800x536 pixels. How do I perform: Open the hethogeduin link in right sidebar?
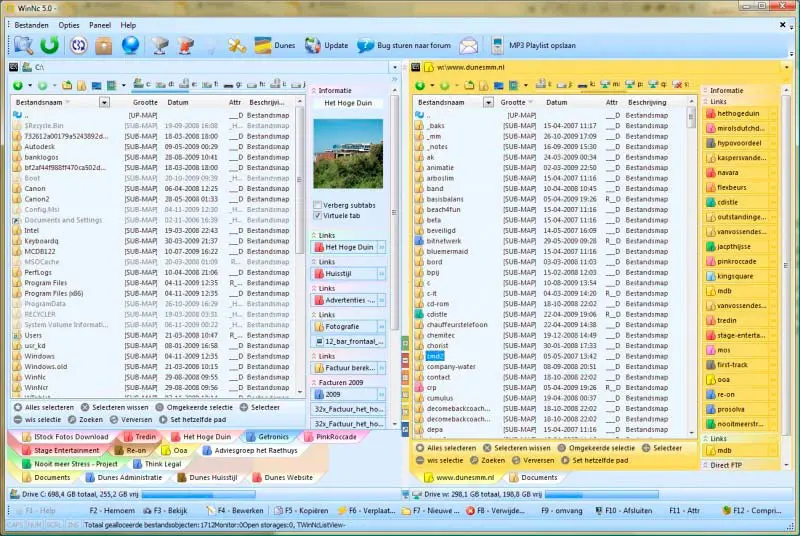point(740,113)
